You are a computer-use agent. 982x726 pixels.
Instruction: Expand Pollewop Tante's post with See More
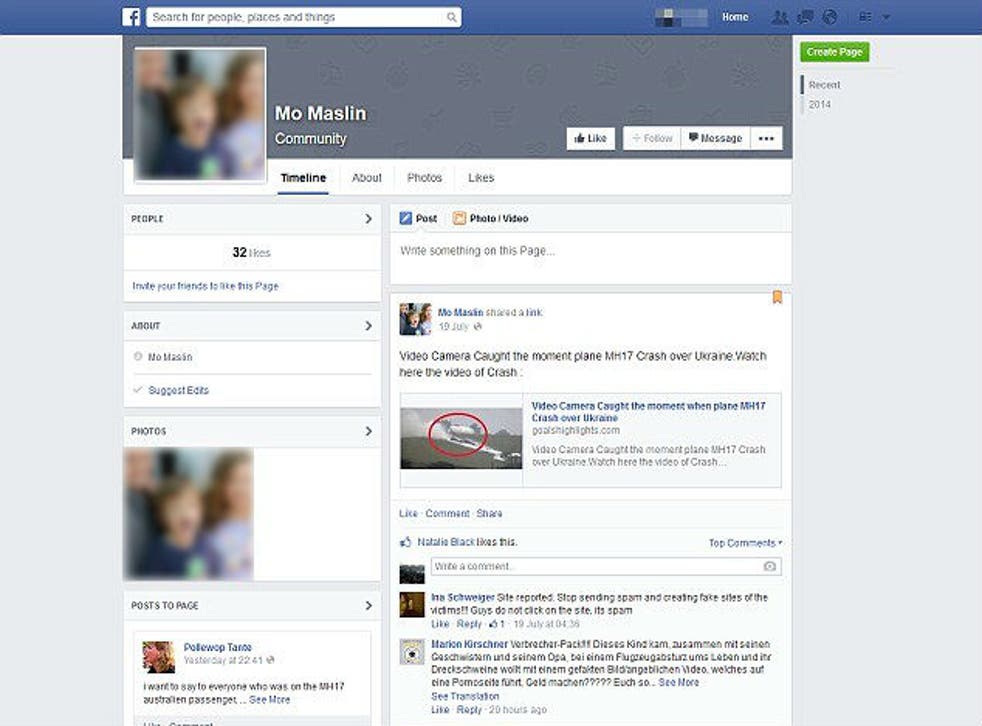pos(270,700)
